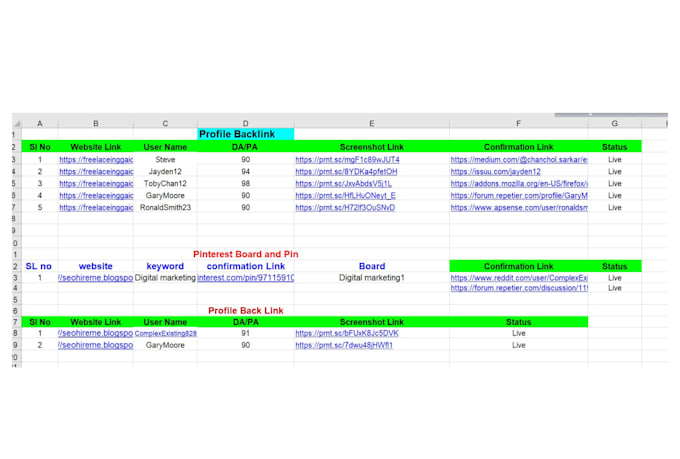Select the blue website header cell
680x459 pixels.
click(x=95, y=266)
